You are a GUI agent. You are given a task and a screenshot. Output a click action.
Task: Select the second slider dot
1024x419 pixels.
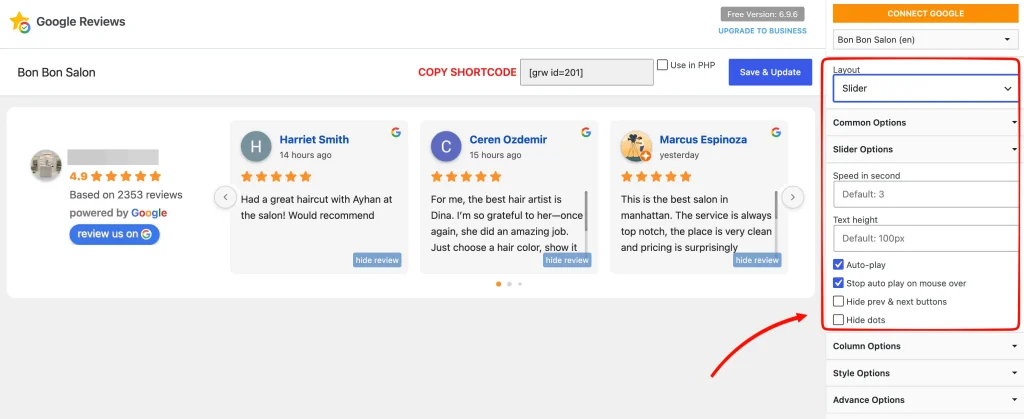pos(509,284)
